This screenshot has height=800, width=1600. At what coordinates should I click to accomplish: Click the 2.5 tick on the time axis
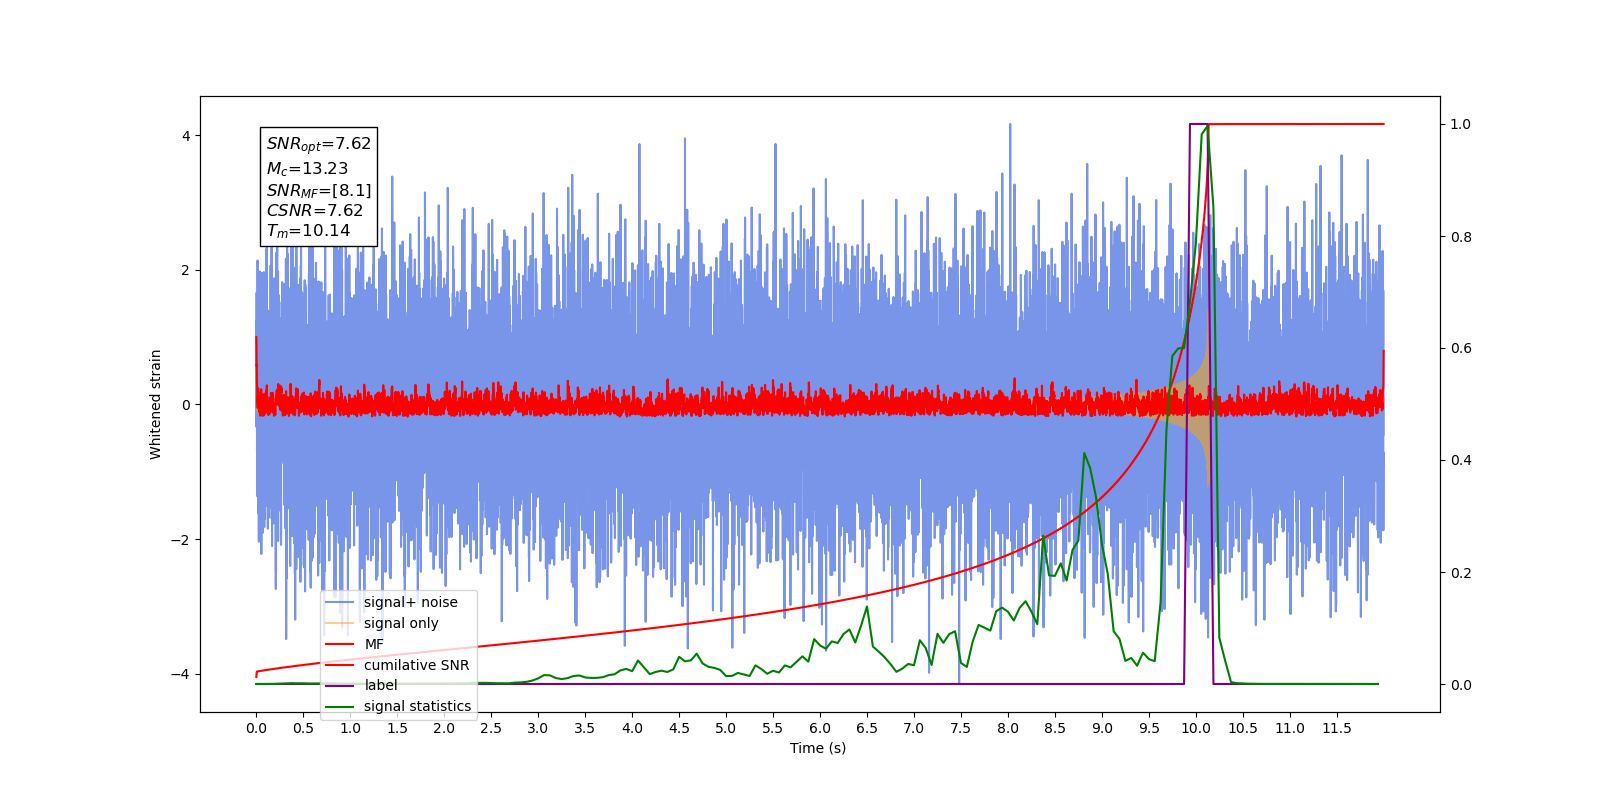[x=491, y=728]
